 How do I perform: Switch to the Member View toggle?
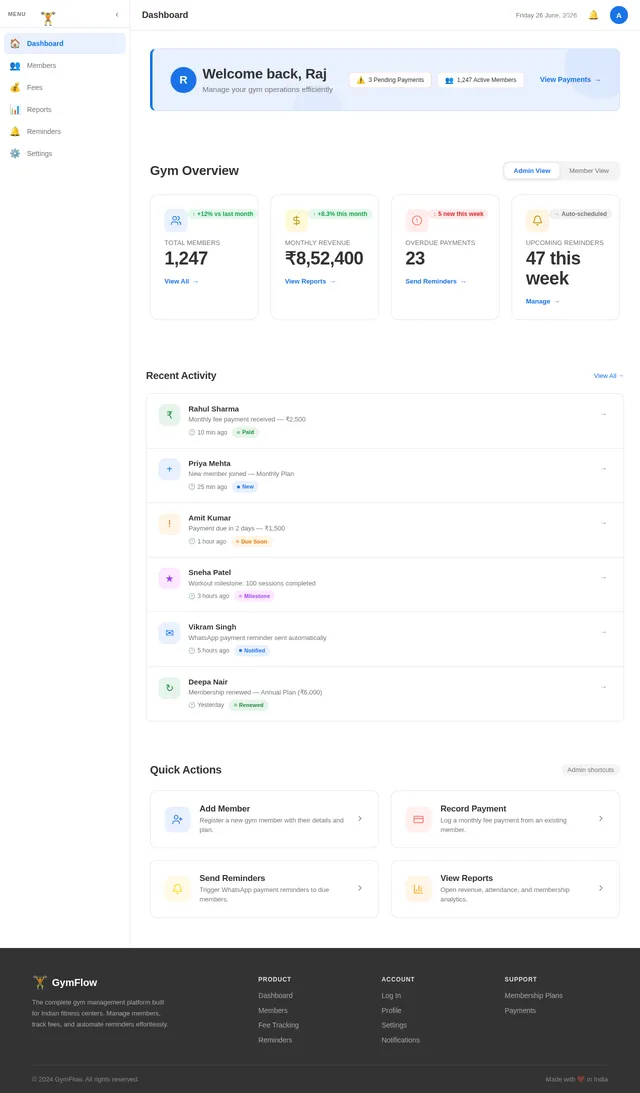(x=588, y=171)
